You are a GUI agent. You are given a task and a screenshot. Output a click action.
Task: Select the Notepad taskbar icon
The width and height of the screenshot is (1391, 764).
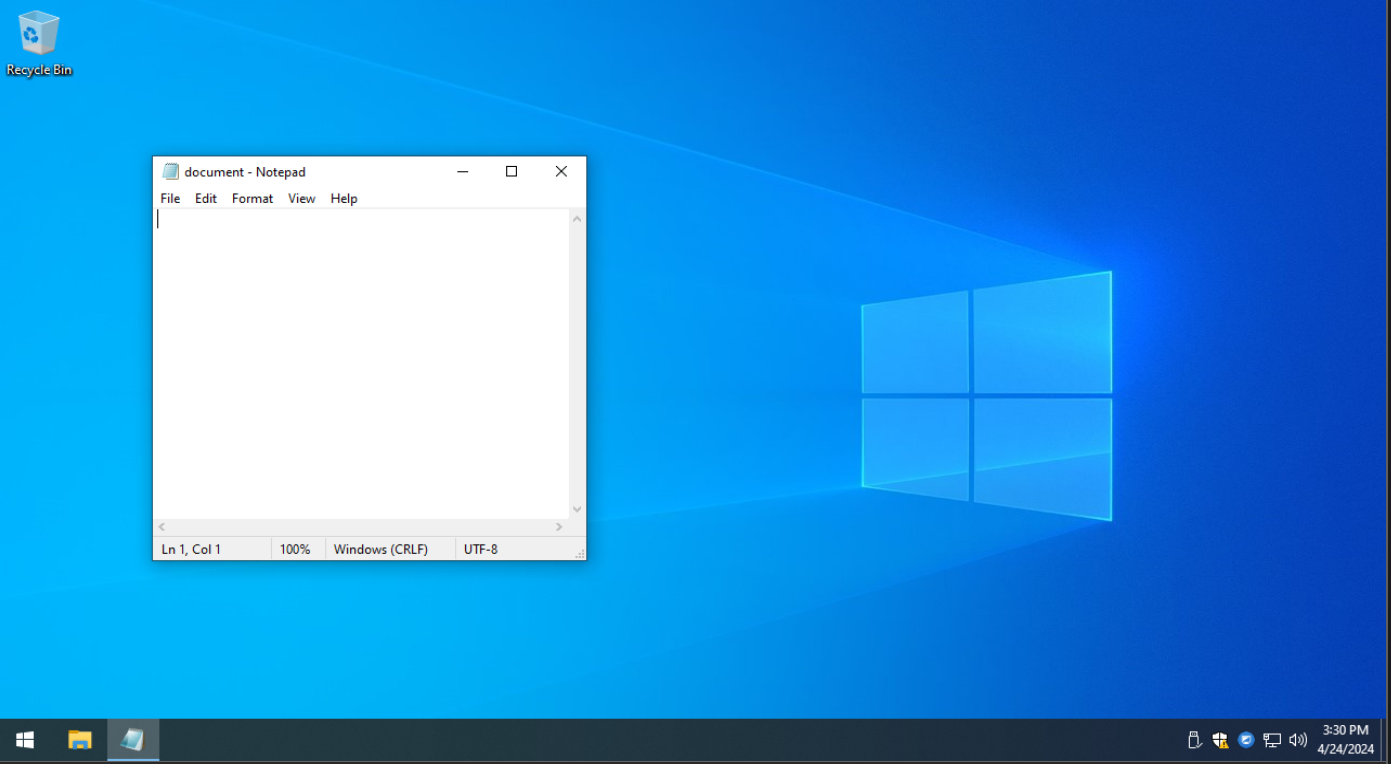pos(132,740)
